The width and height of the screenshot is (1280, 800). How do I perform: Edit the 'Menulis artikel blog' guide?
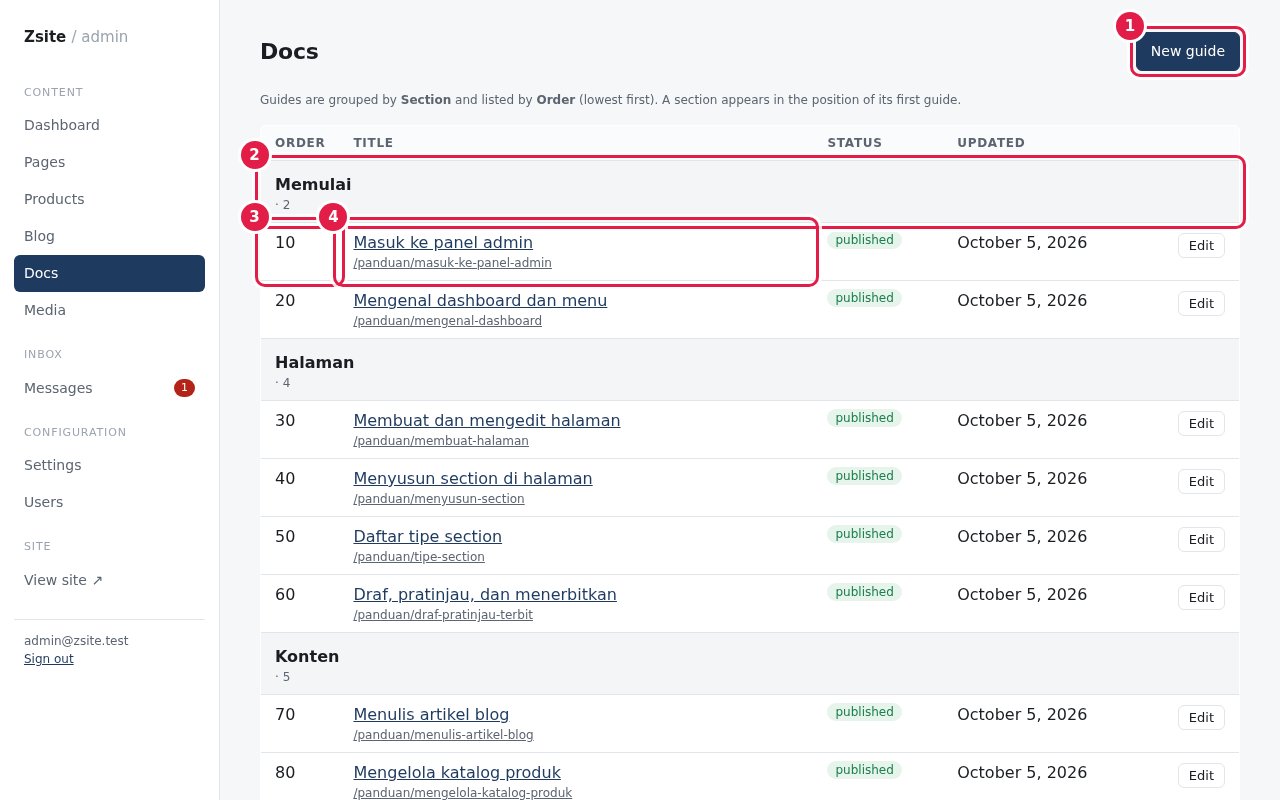coord(1201,717)
